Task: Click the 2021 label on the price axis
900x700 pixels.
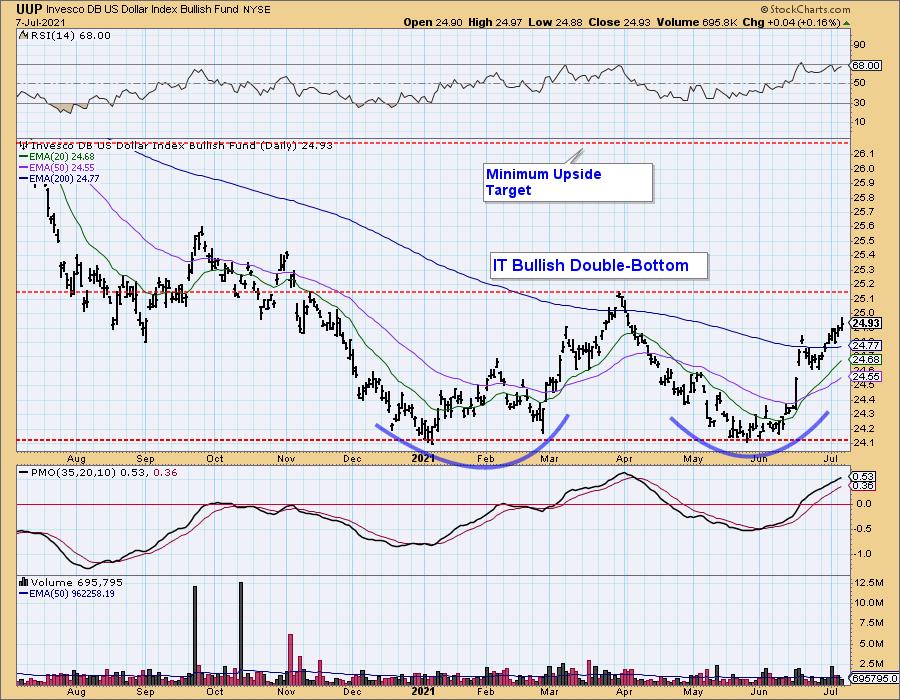Action: click(423, 458)
